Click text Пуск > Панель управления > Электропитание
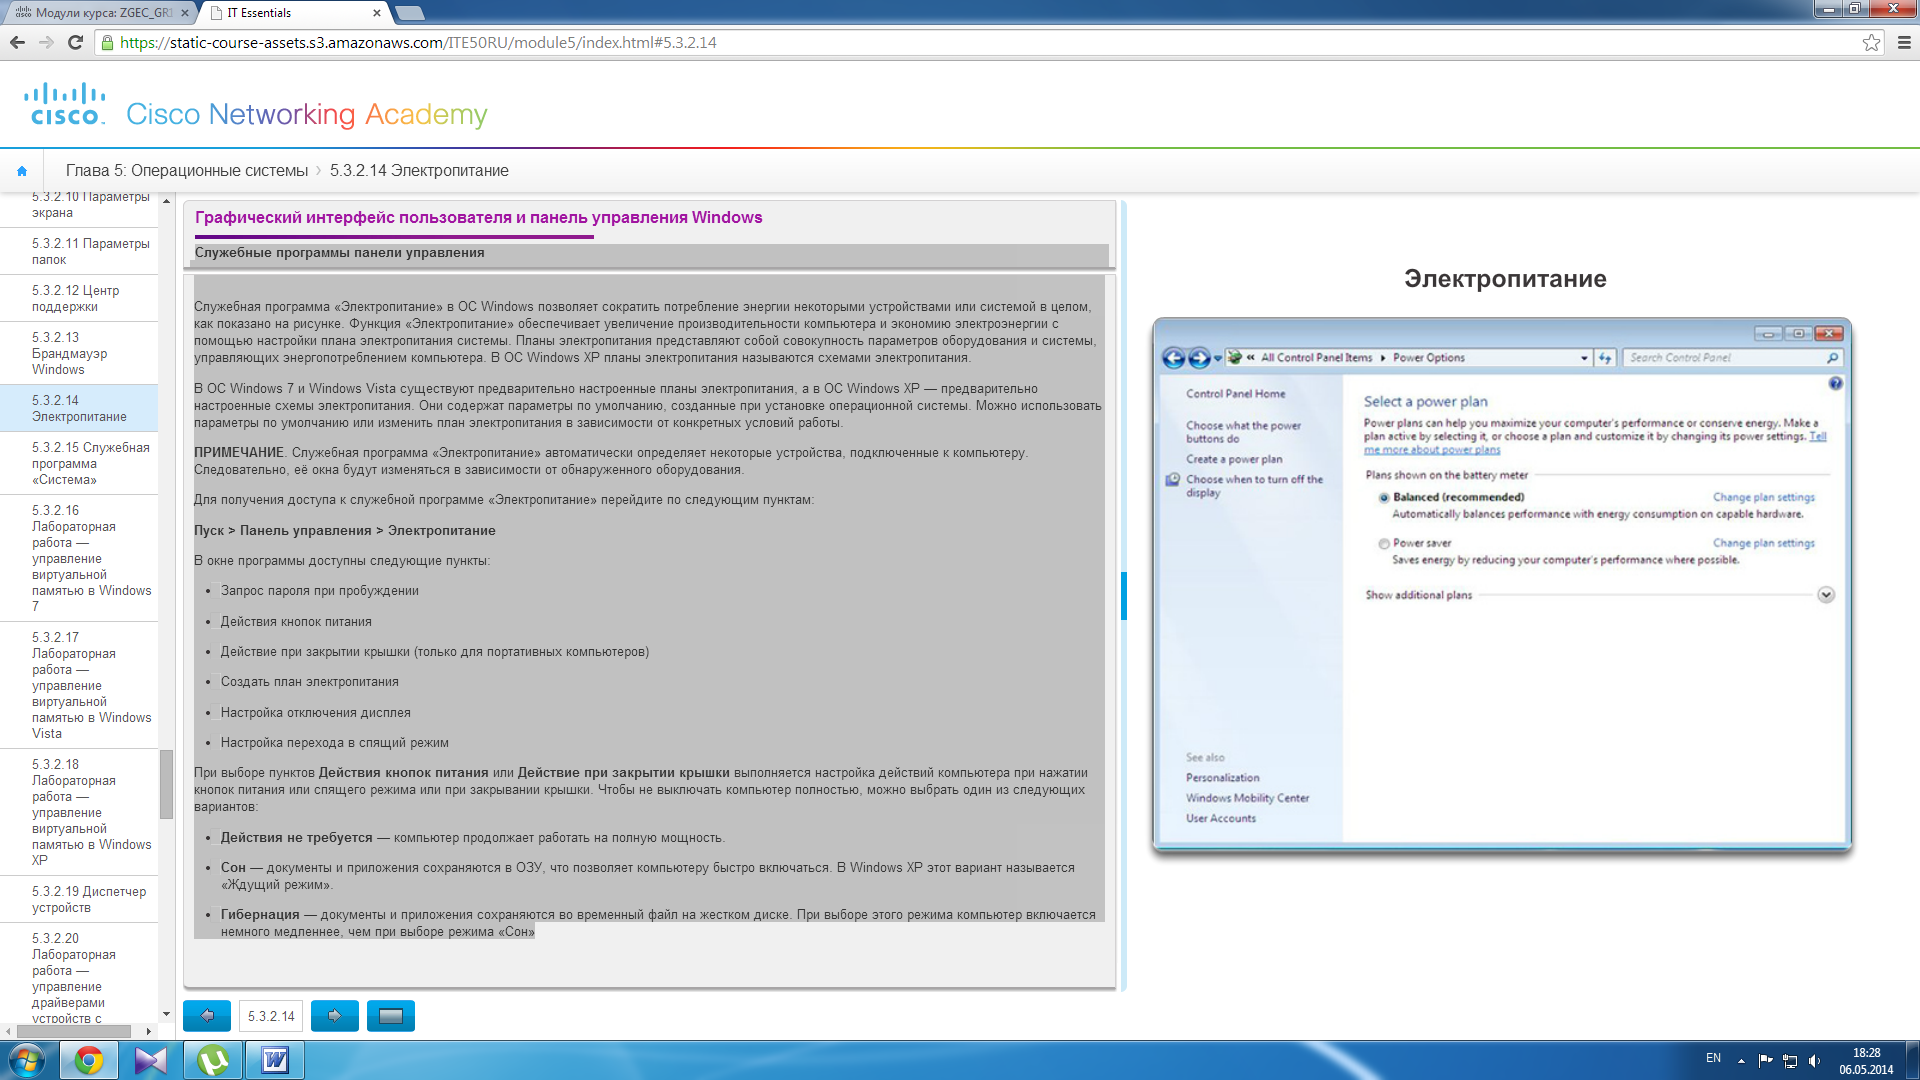 pyautogui.click(x=344, y=531)
